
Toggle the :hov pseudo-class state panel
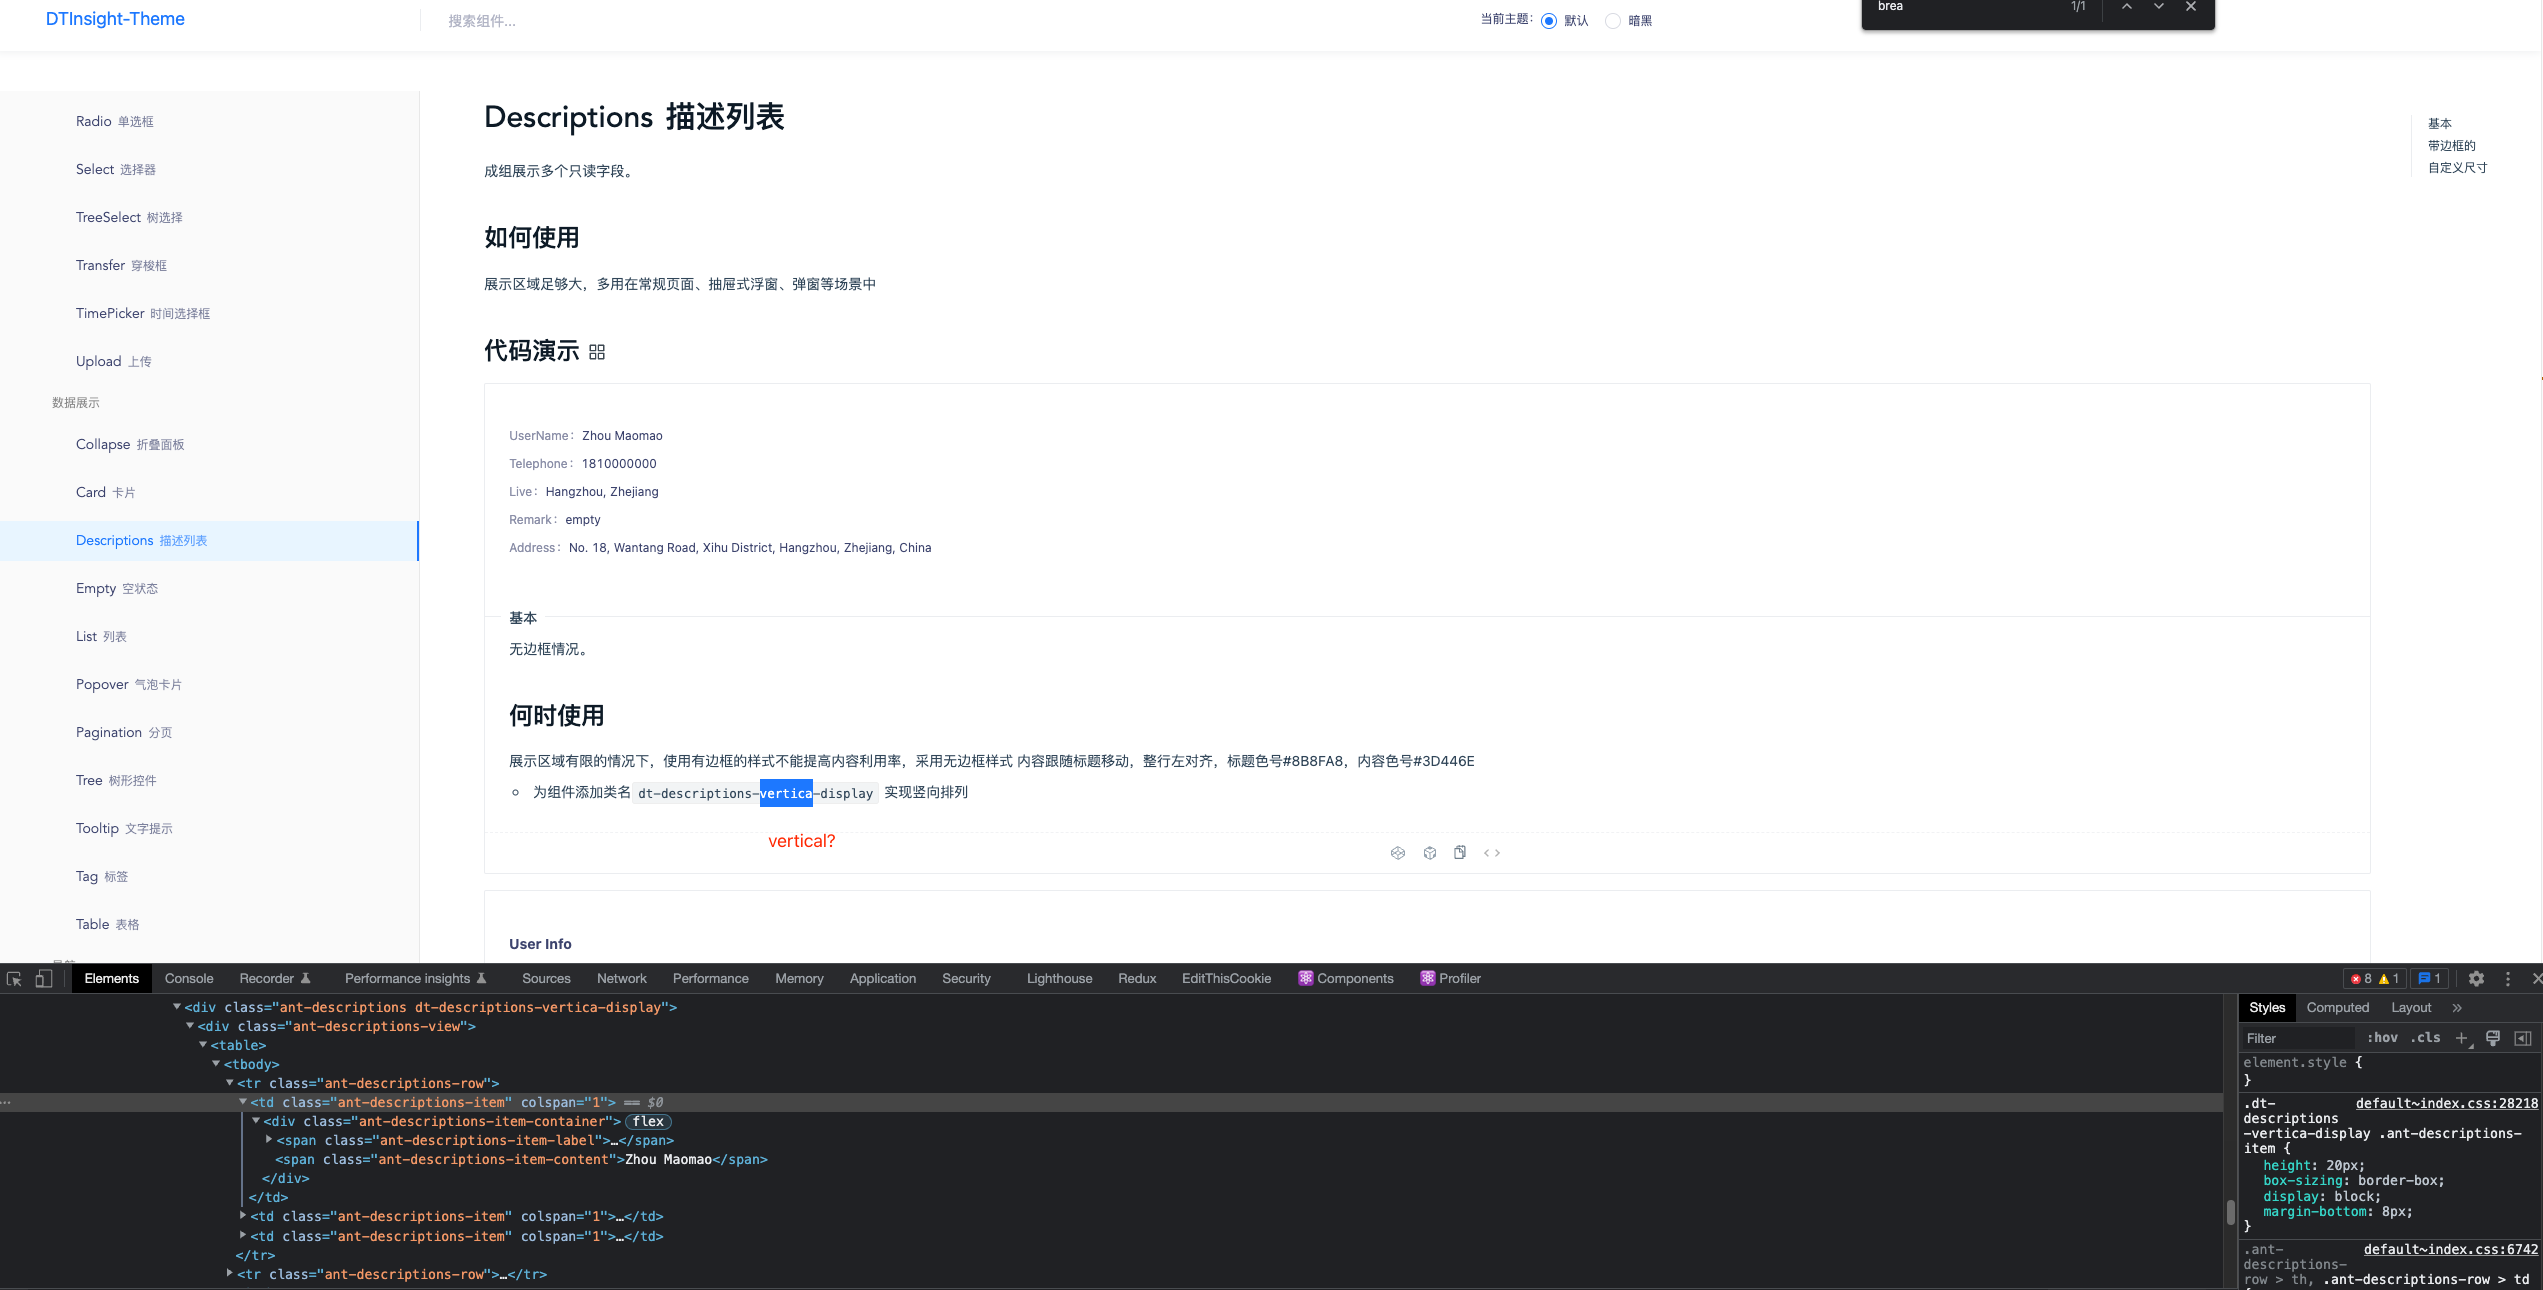pos(2383,1039)
